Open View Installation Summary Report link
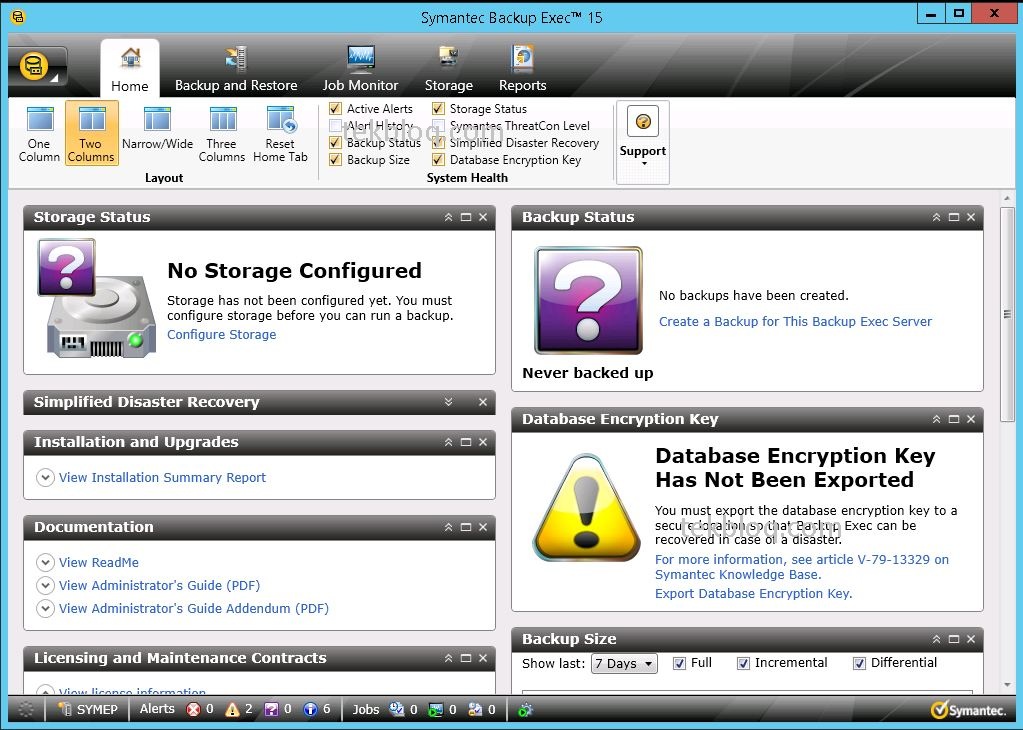Screen dimensions: 1023x730 point(162,478)
